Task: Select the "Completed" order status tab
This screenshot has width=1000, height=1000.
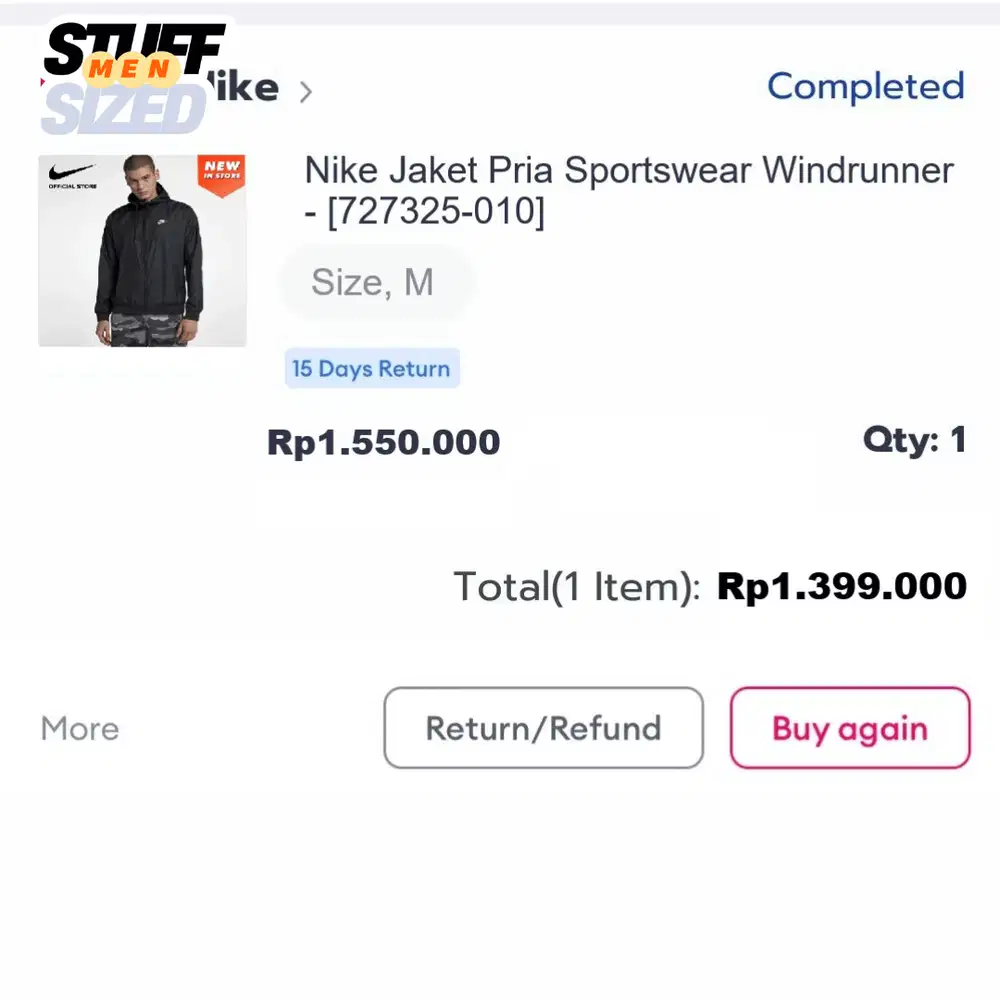Action: click(x=865, y=87)
